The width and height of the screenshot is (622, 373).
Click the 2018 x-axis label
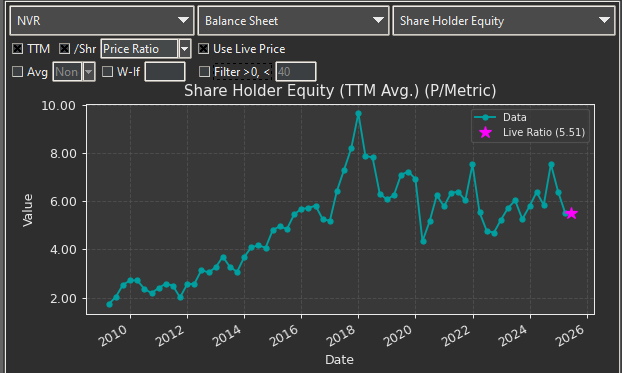[341, 336]
